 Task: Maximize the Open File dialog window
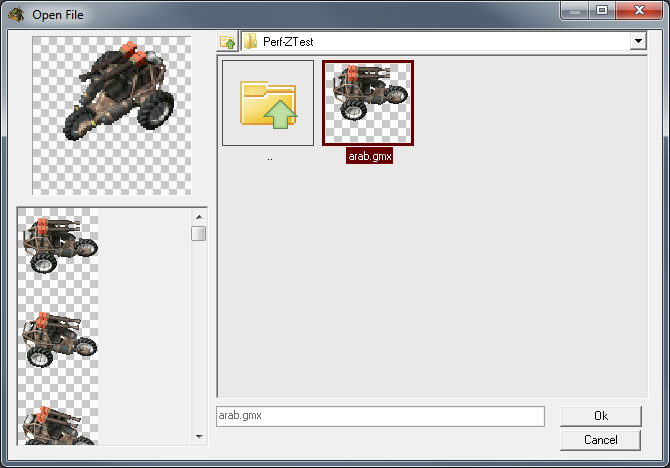point(602,10)
